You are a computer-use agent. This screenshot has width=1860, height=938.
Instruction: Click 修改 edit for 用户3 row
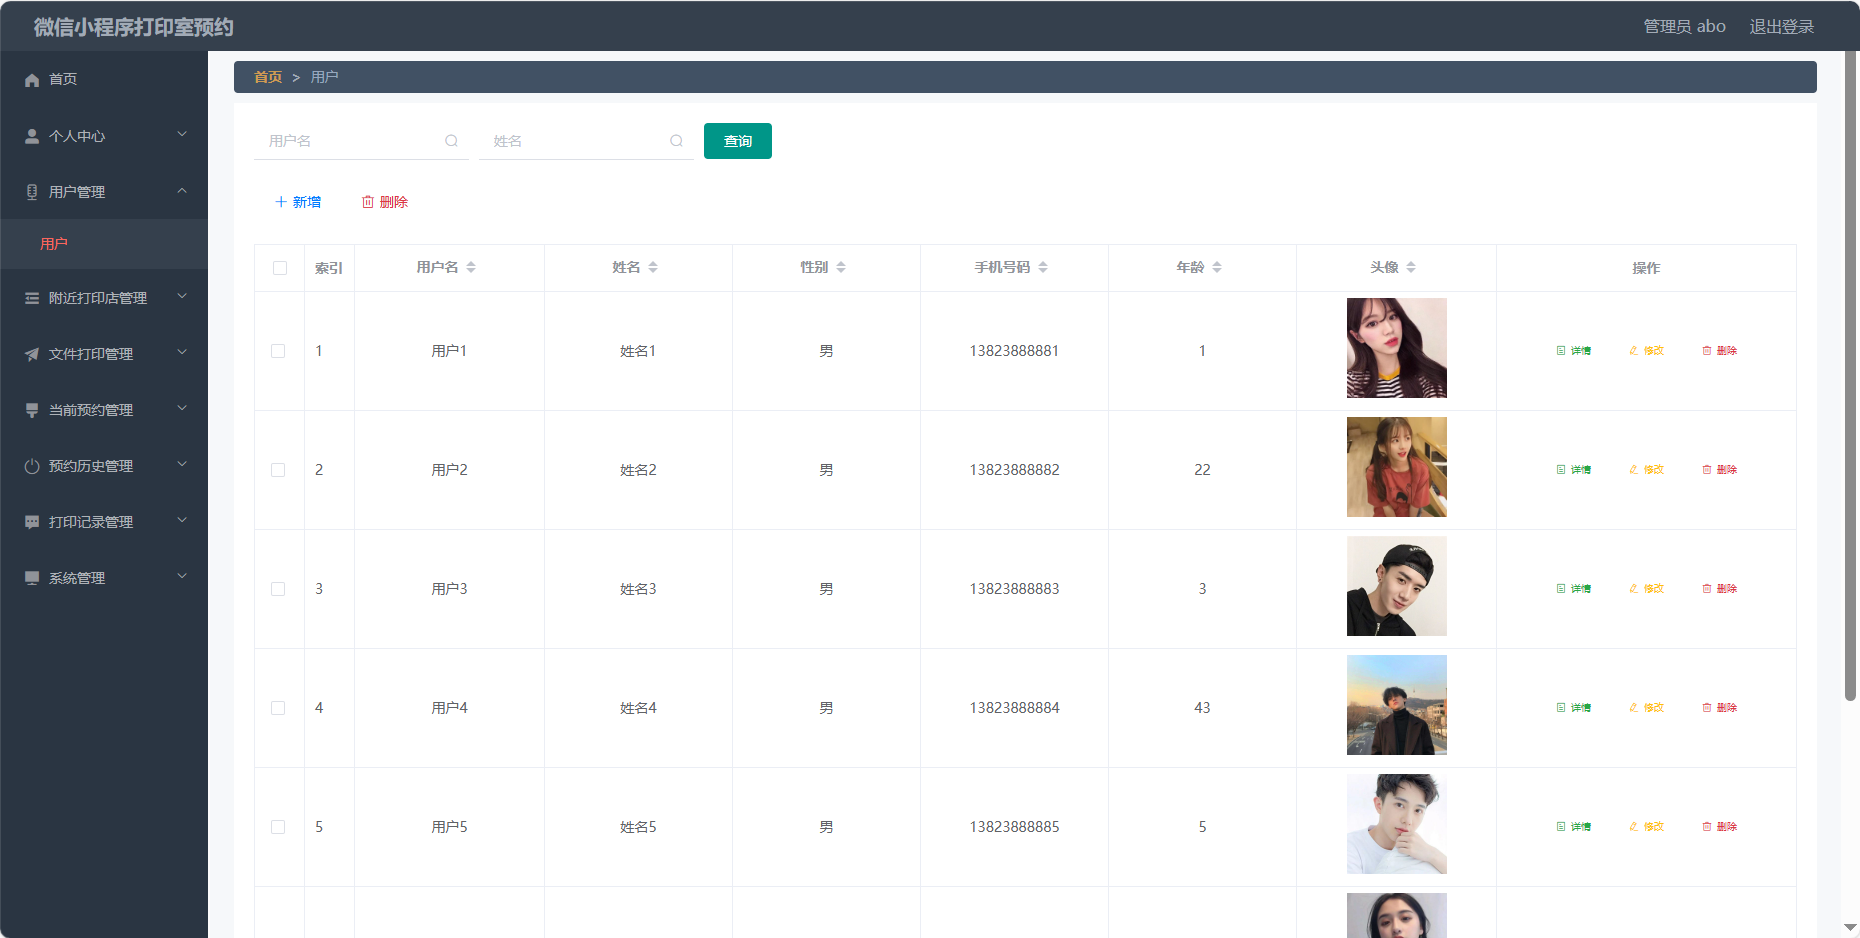tap(1647, 589)
